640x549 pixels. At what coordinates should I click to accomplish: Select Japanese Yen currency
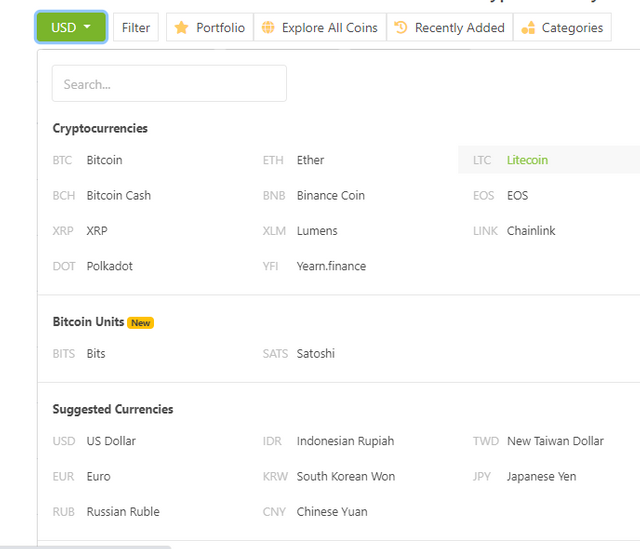click(x=541, y=476)
